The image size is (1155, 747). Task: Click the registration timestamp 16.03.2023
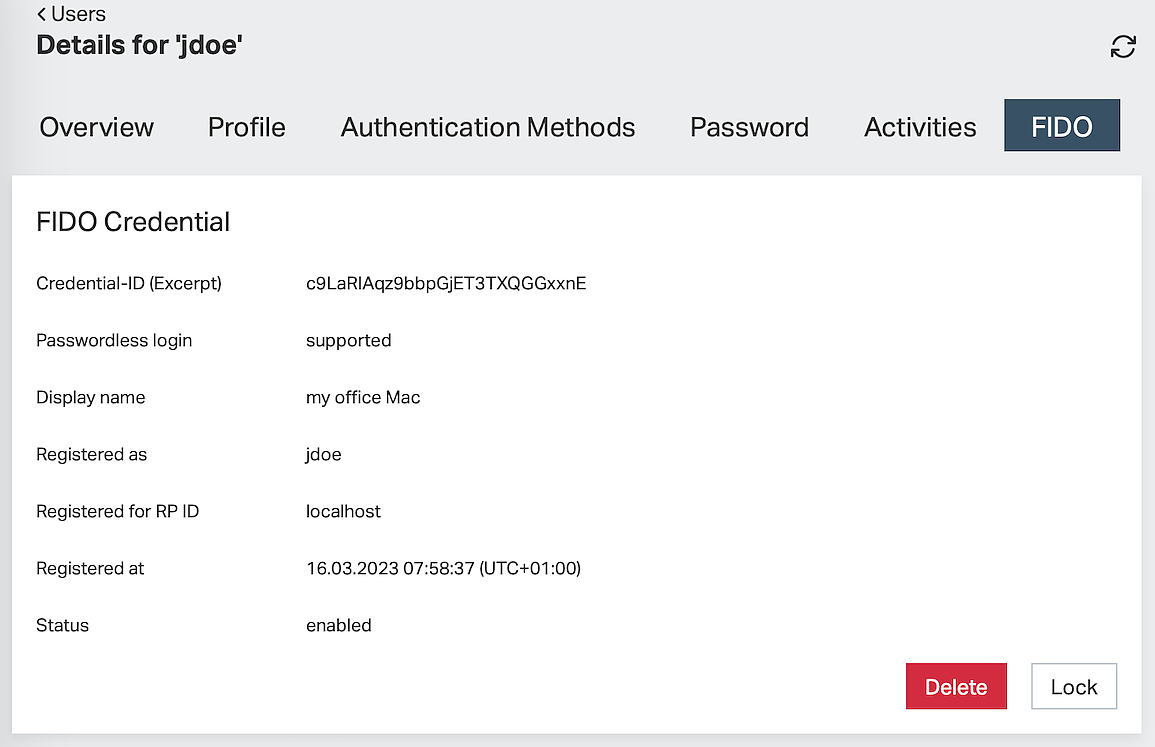pyautogui.click(x=443, y=568)
